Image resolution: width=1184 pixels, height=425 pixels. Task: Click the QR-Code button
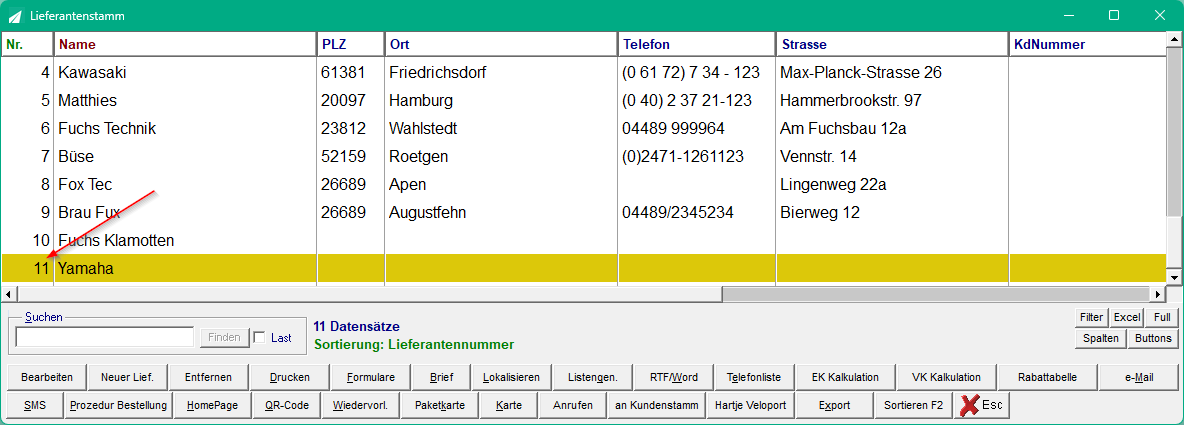tap(287, 405)
